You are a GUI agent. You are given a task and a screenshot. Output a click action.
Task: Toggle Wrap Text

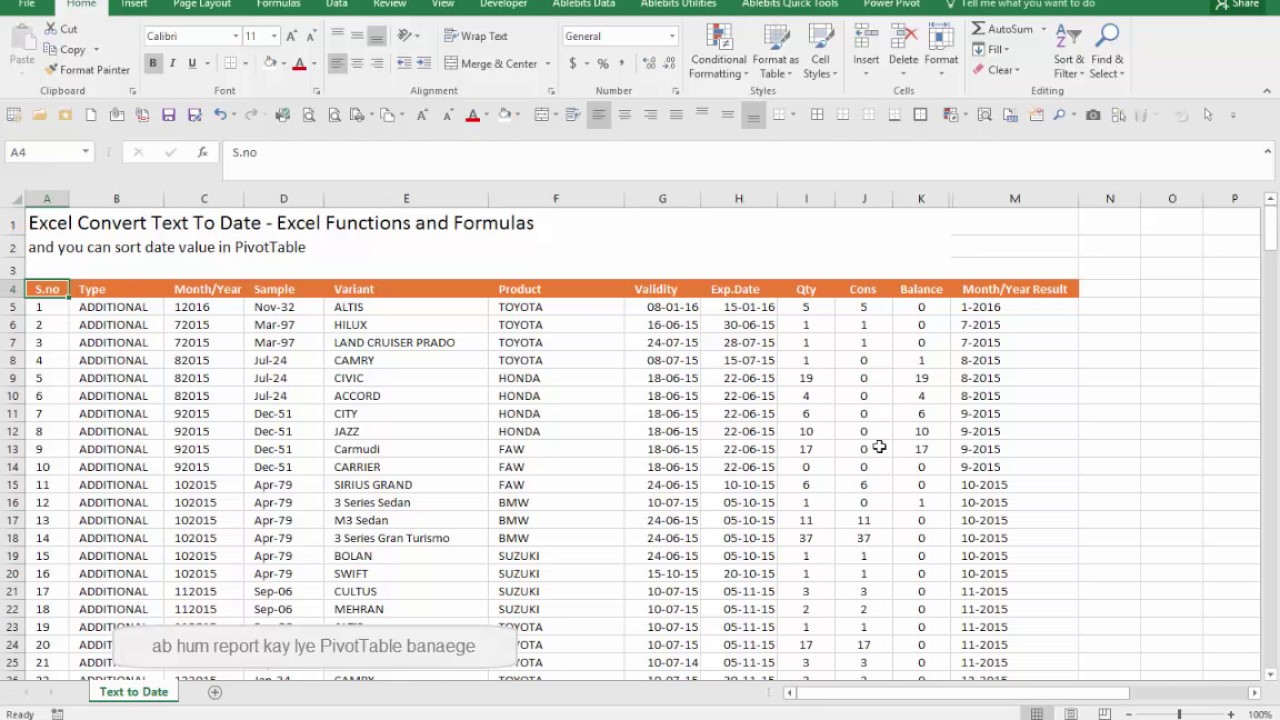[476, 36]
